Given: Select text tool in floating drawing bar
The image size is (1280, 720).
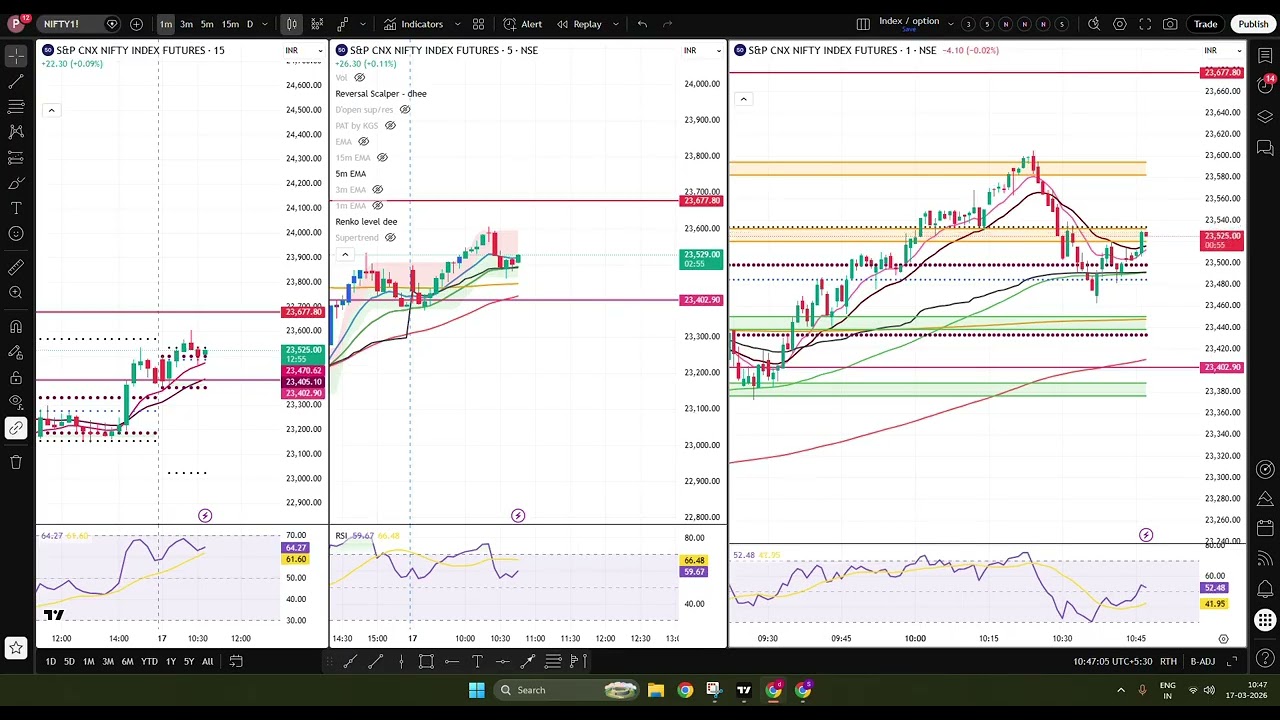Looking at the screenshot, I should click(x=477, y=661).
